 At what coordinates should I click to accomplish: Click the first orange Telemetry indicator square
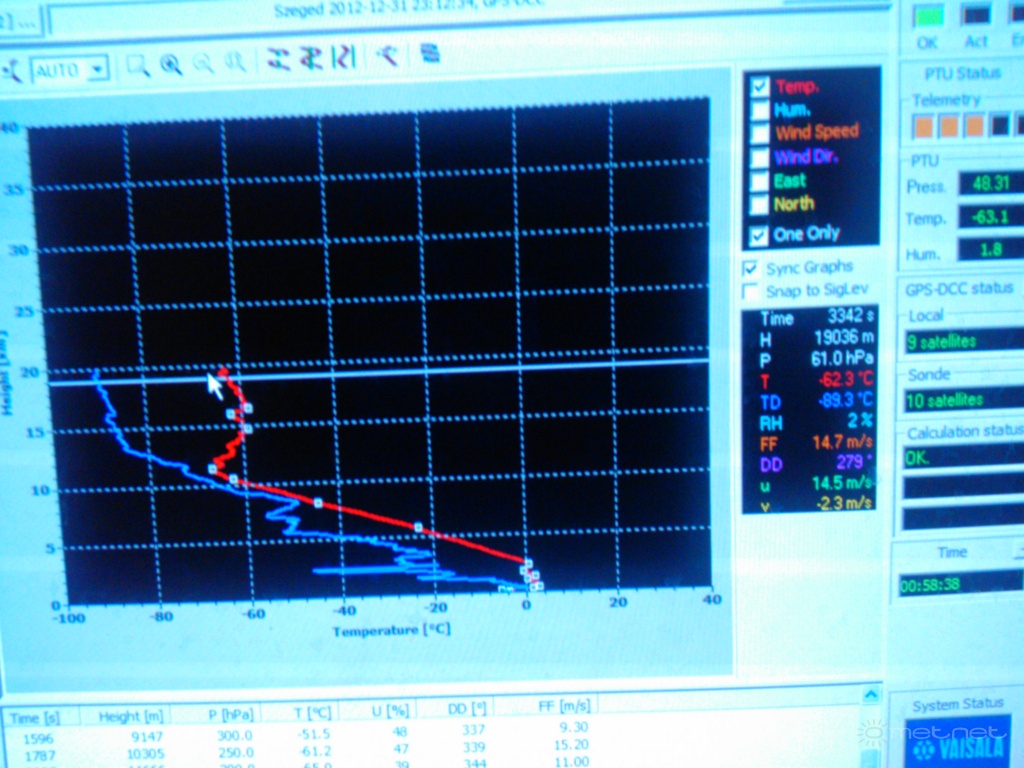point(922,125)
